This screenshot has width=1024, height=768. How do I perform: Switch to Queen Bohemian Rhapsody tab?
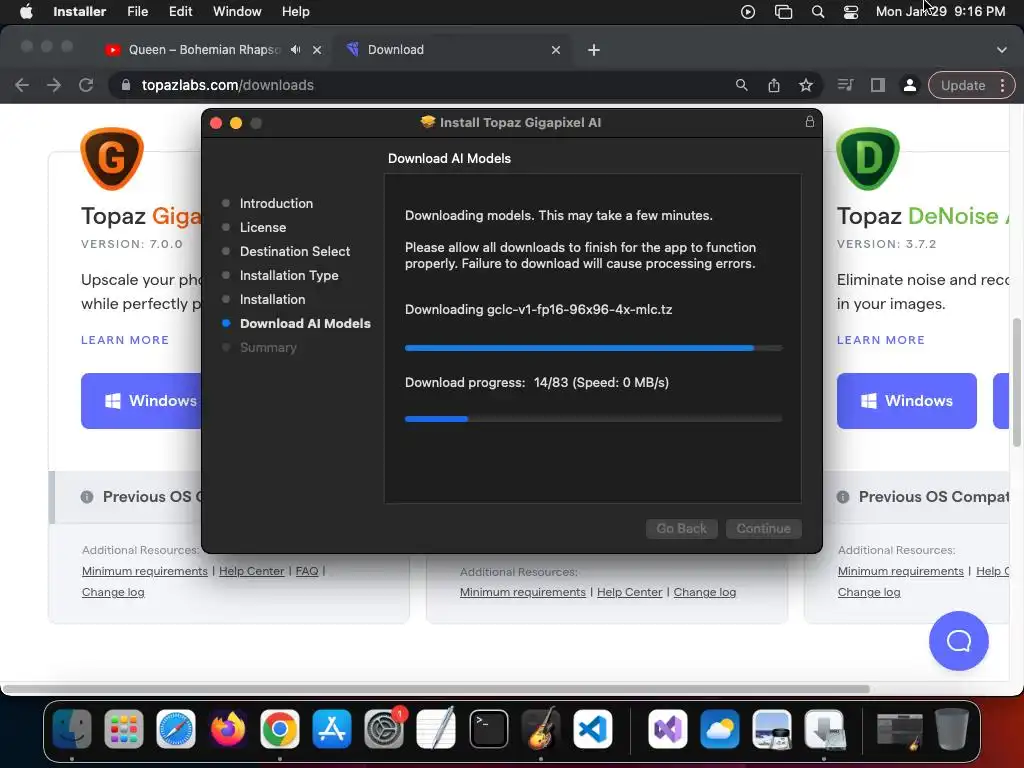[204, 50]
